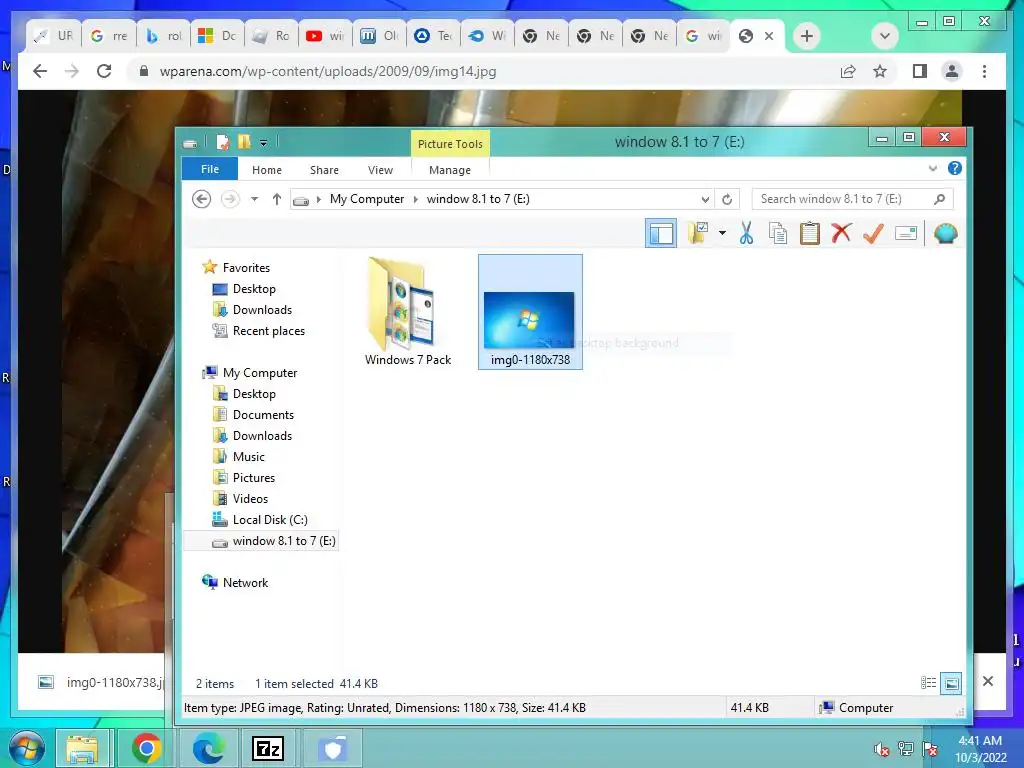Open the Explorer address bar history dropdown
Viewport: 1024px width, 768px height.
705,199
